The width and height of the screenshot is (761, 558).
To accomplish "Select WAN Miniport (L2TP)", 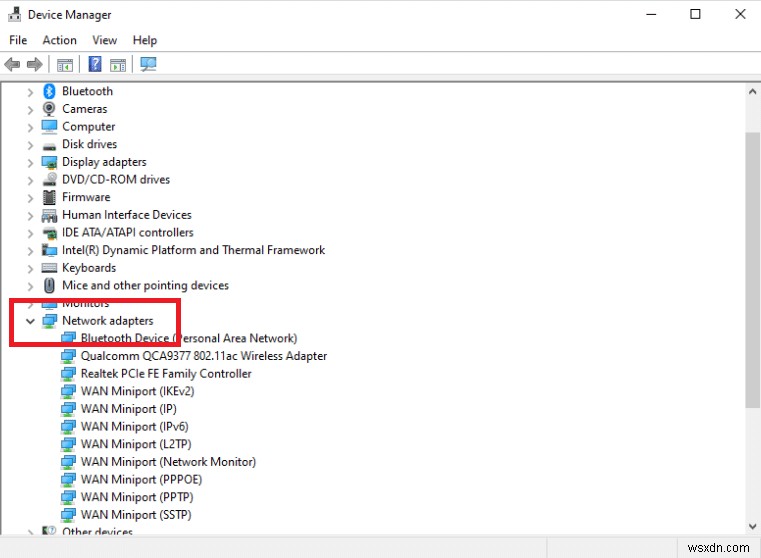I will coord(136,444).
